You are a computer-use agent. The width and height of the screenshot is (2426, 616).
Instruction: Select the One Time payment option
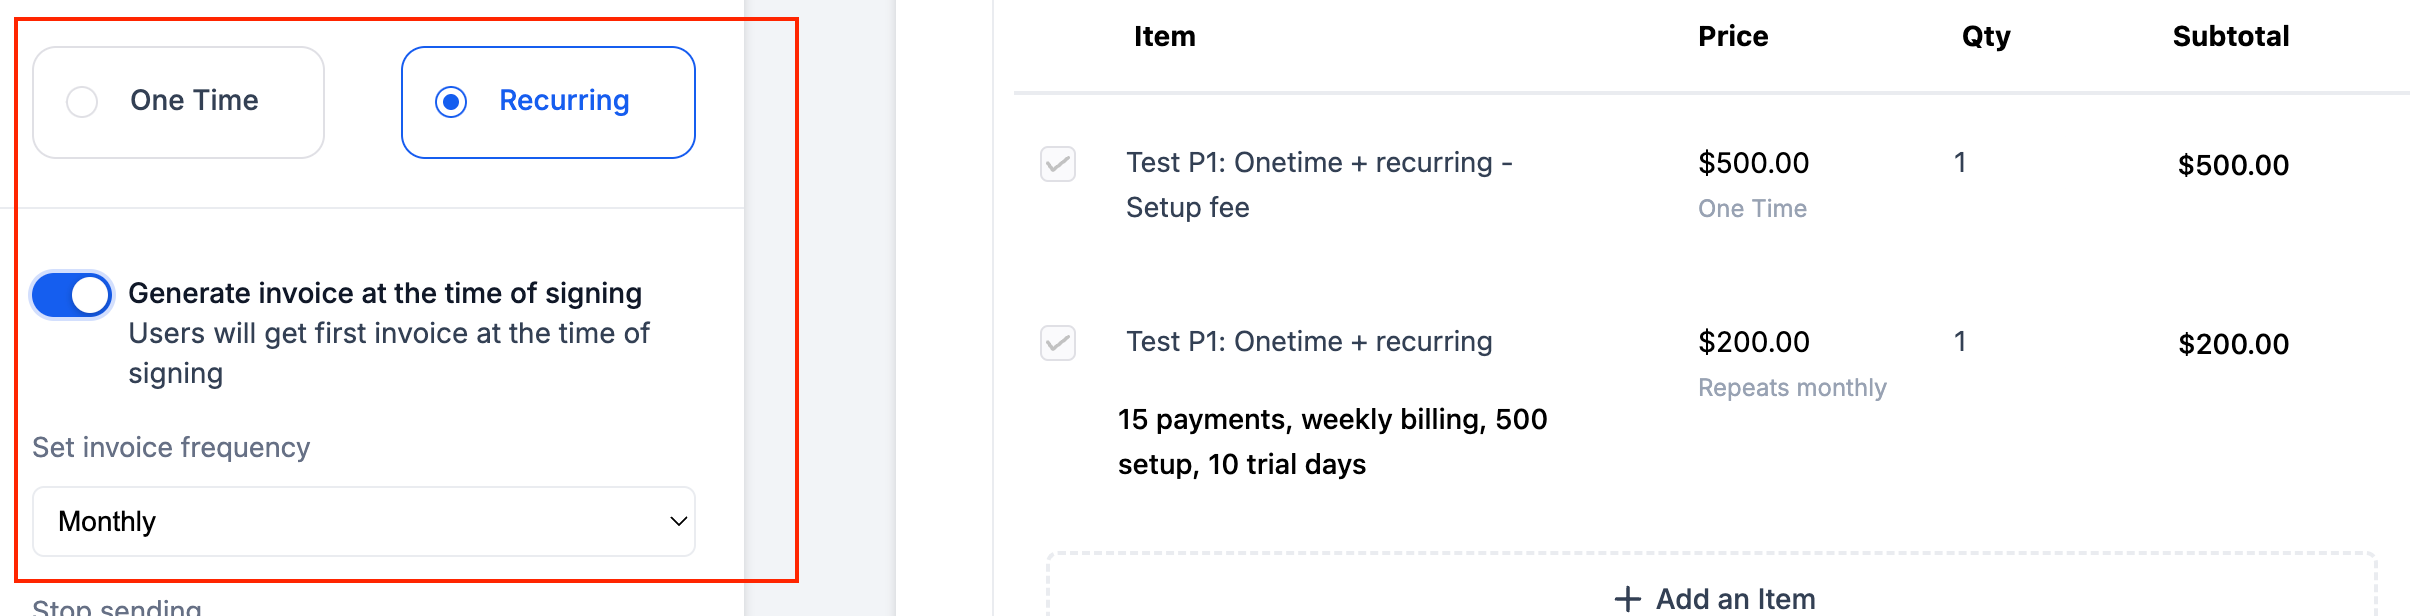[82, 102]
